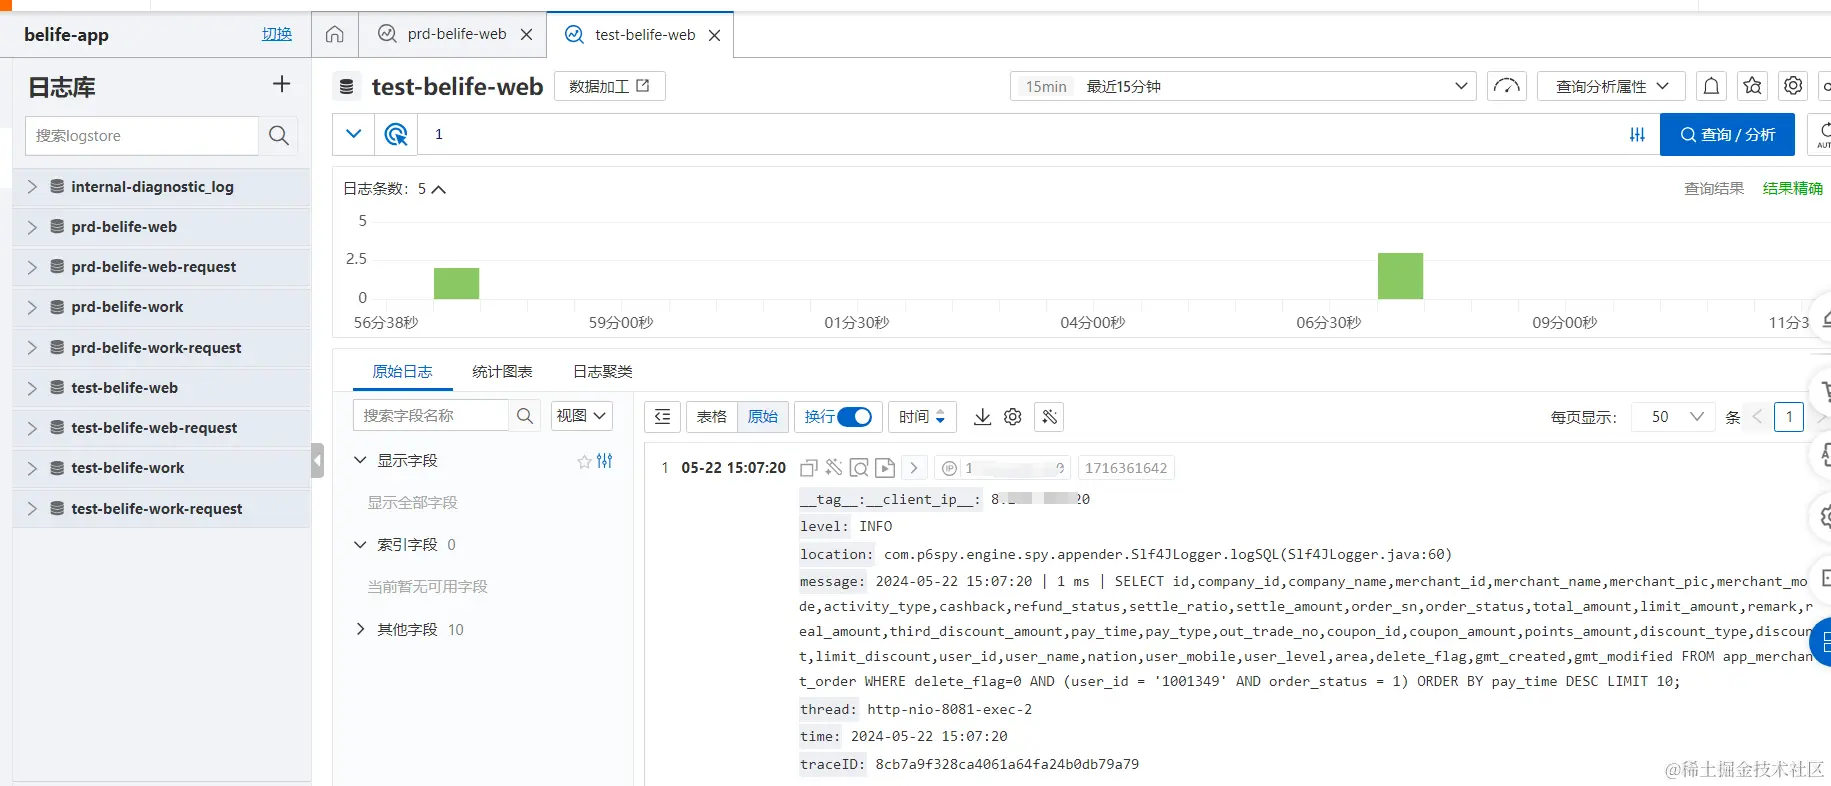Click the second green histogram bar
The width and height of the screenshot is (1831, 786).
(1400, 276)
